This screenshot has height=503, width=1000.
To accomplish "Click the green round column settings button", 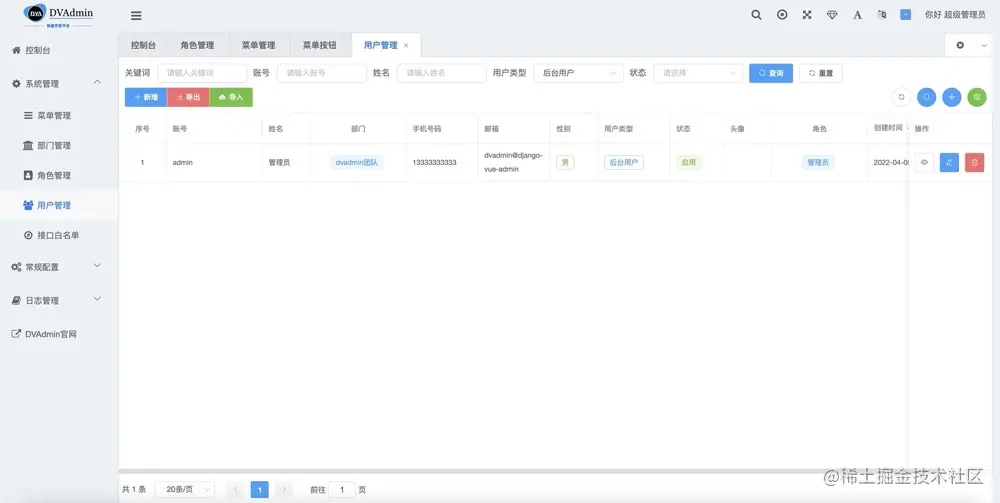I will click(976, 97).
